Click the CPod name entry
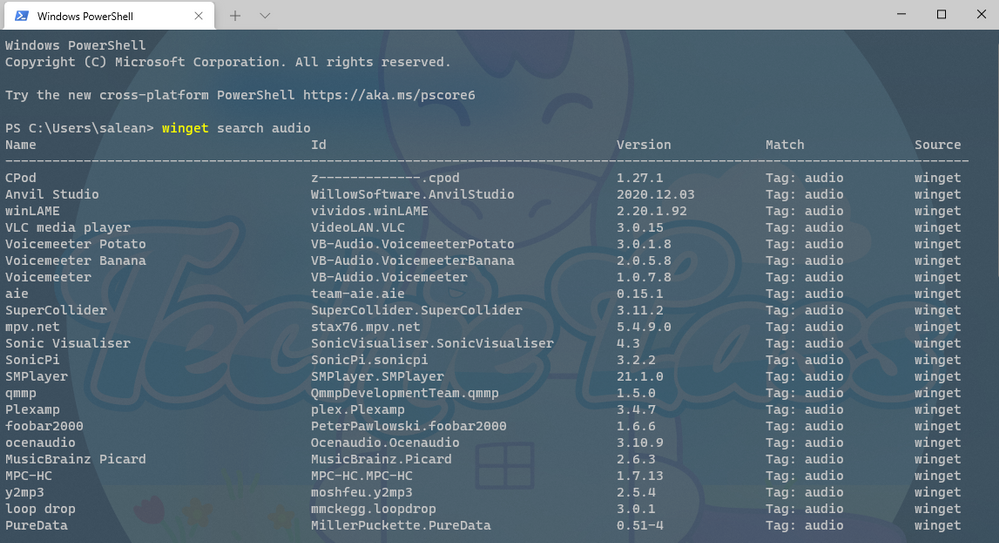This screenshot has width=999, height=543. tap(21, 178)
